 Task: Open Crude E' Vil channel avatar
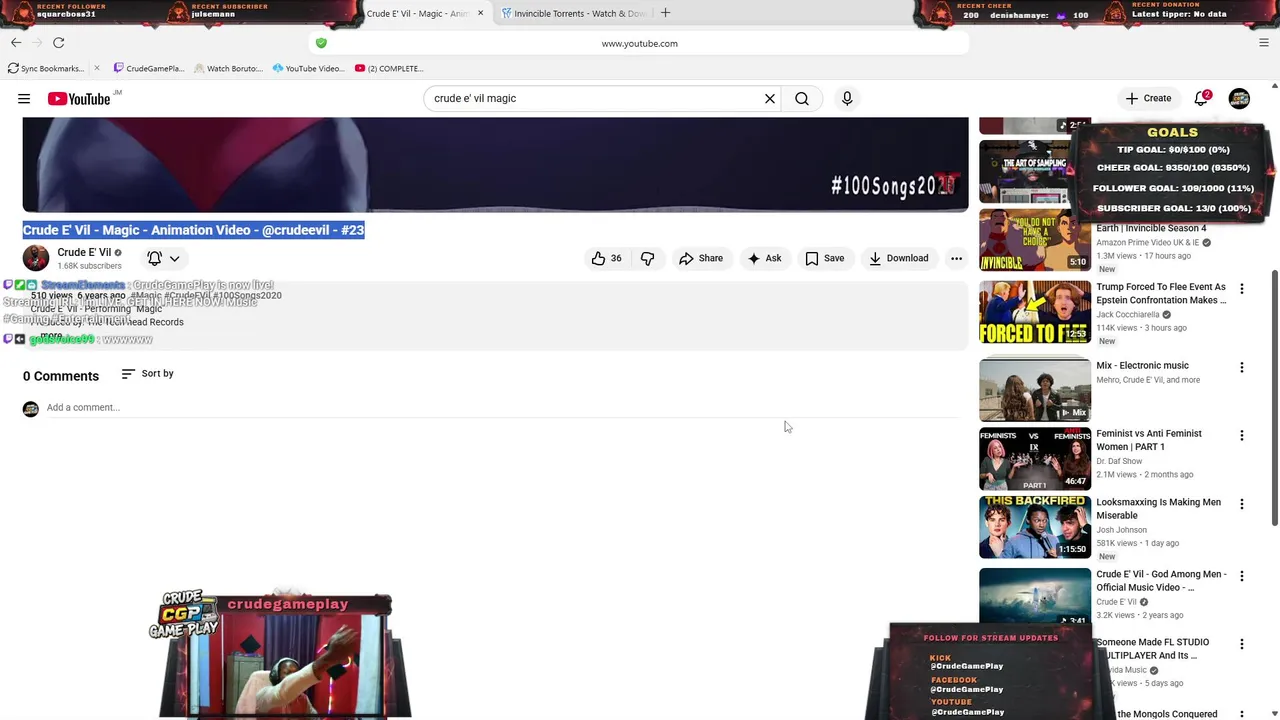(36, 258)
